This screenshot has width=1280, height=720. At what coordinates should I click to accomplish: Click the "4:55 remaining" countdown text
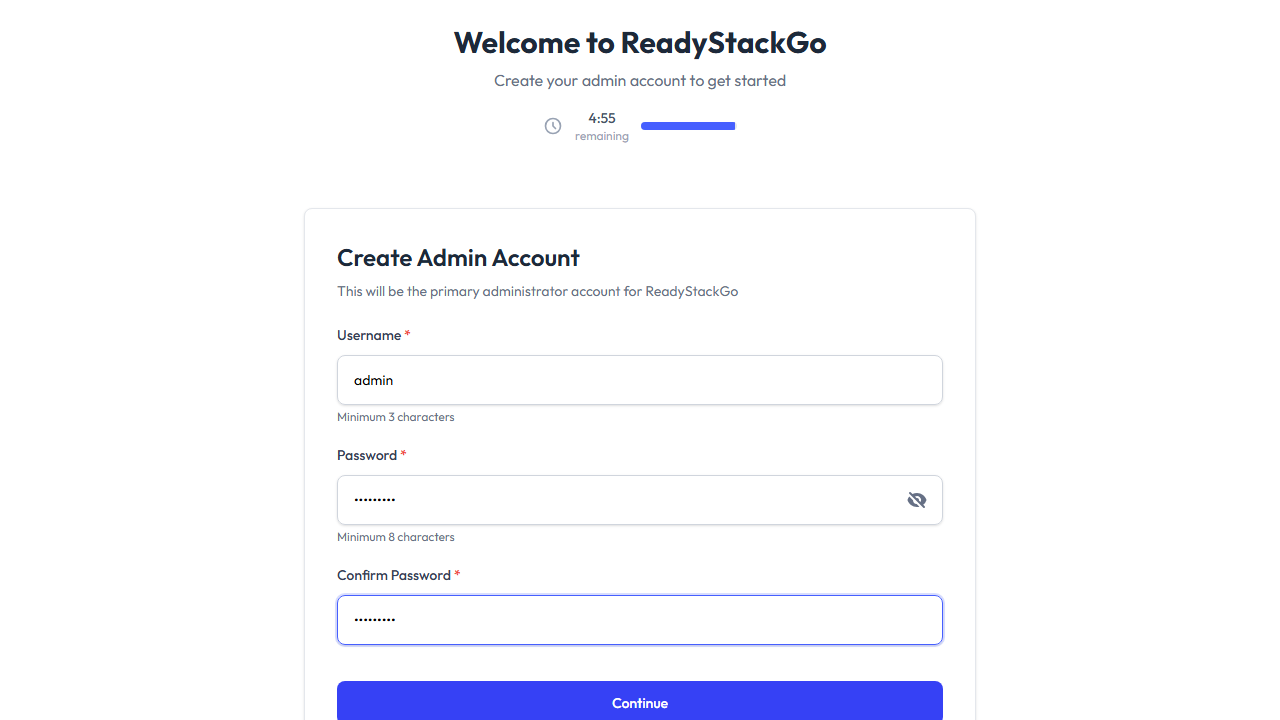(x=602, y=126)
